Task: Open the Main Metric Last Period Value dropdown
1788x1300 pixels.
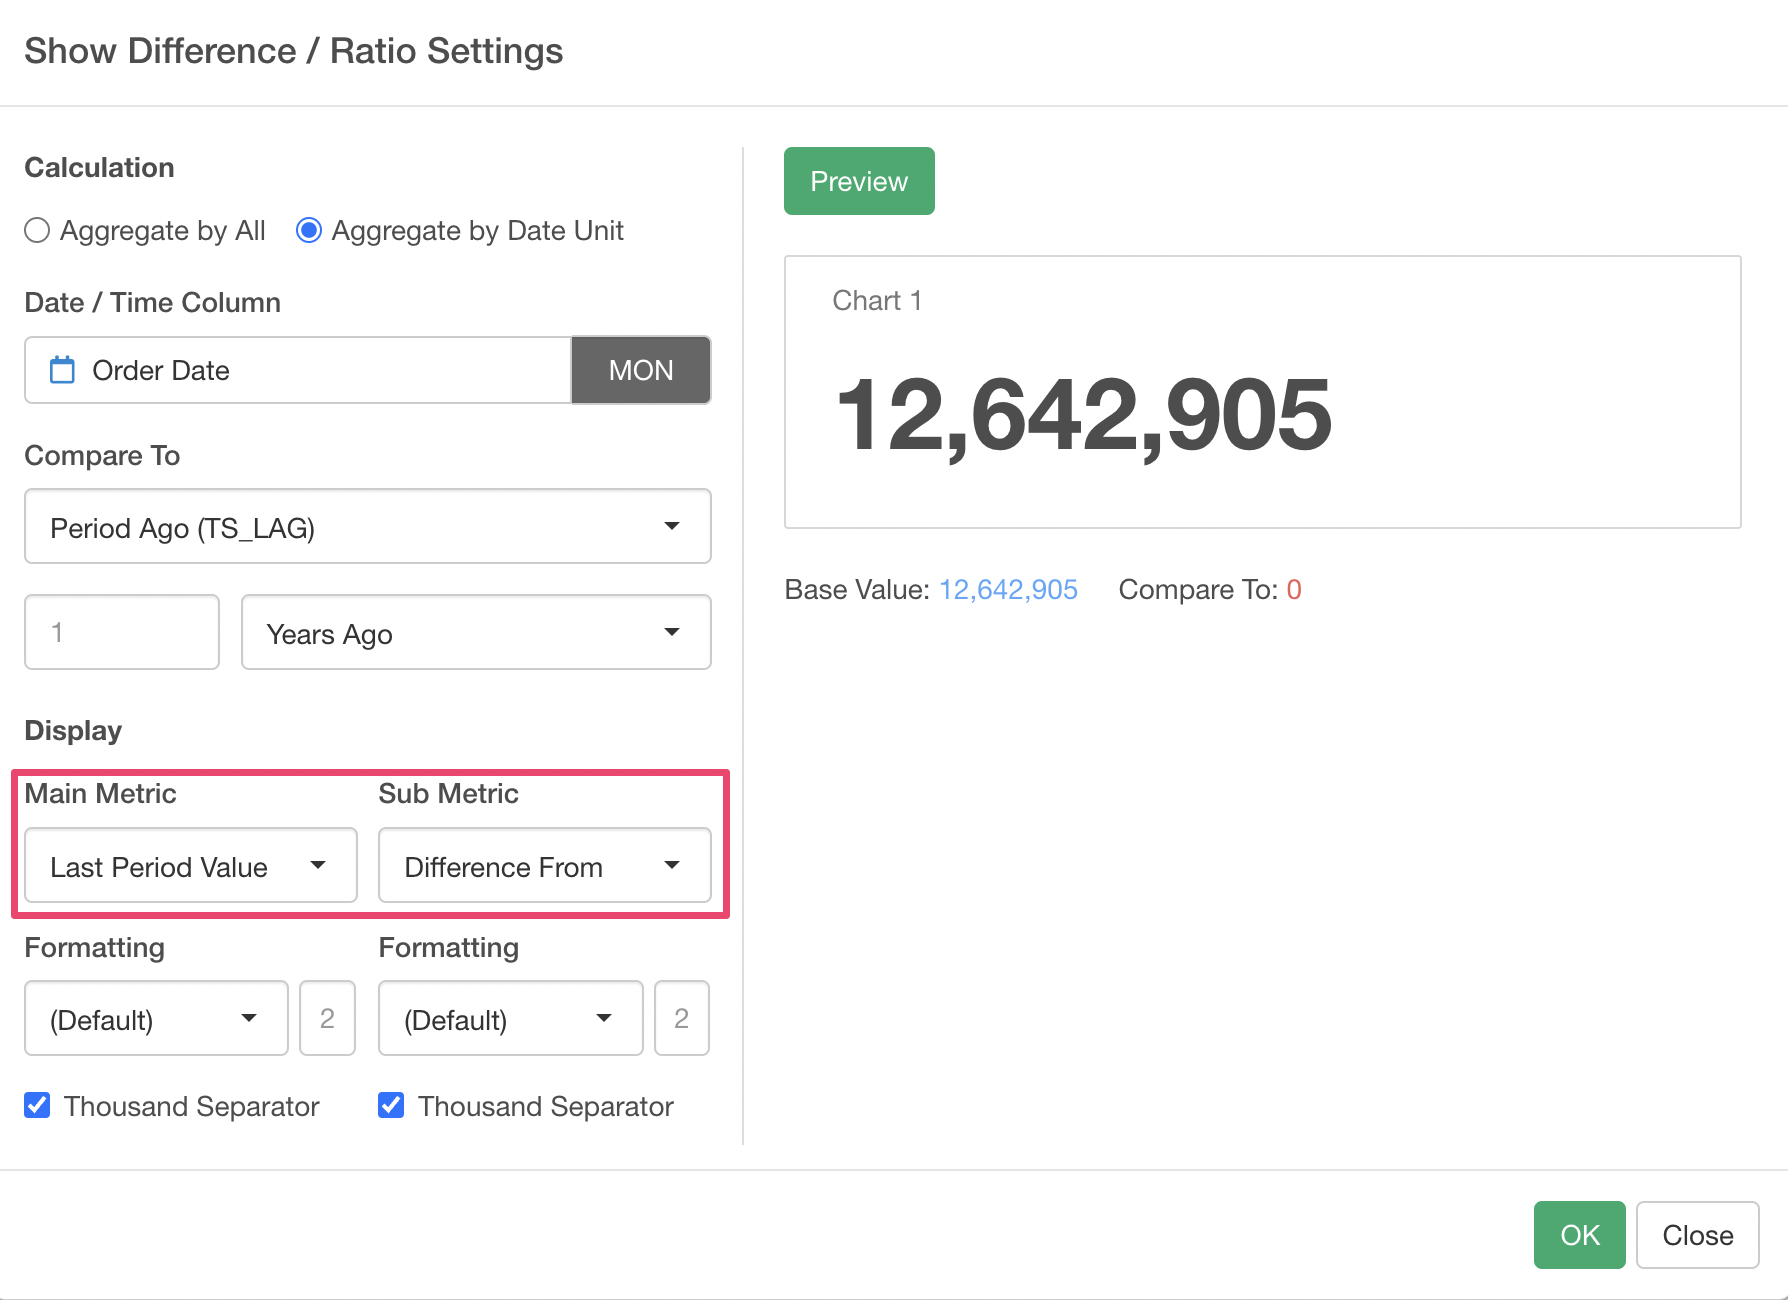Action: point(190,866)
